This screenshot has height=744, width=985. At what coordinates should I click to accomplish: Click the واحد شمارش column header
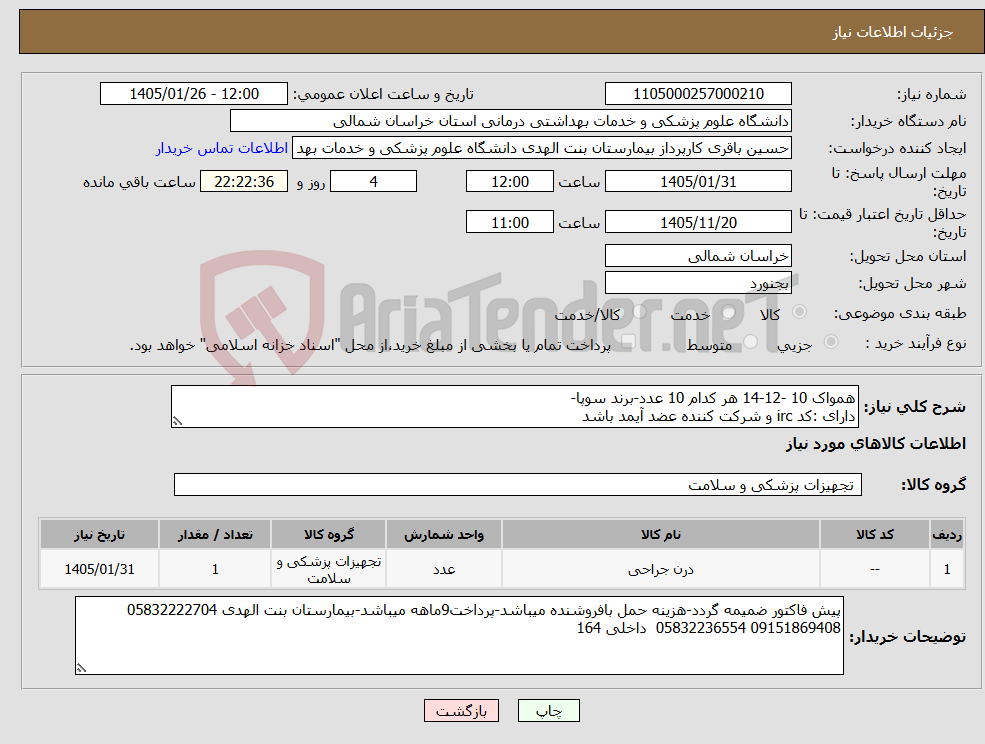pyautogui.click(x=444, y=534)
